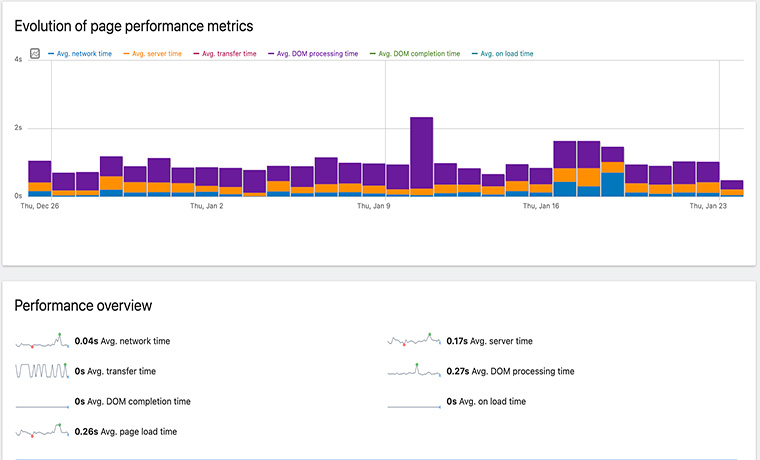Click the first bar at Thu, Dec 26
Viewport: 760px width, 460px height.
[40, 178]
